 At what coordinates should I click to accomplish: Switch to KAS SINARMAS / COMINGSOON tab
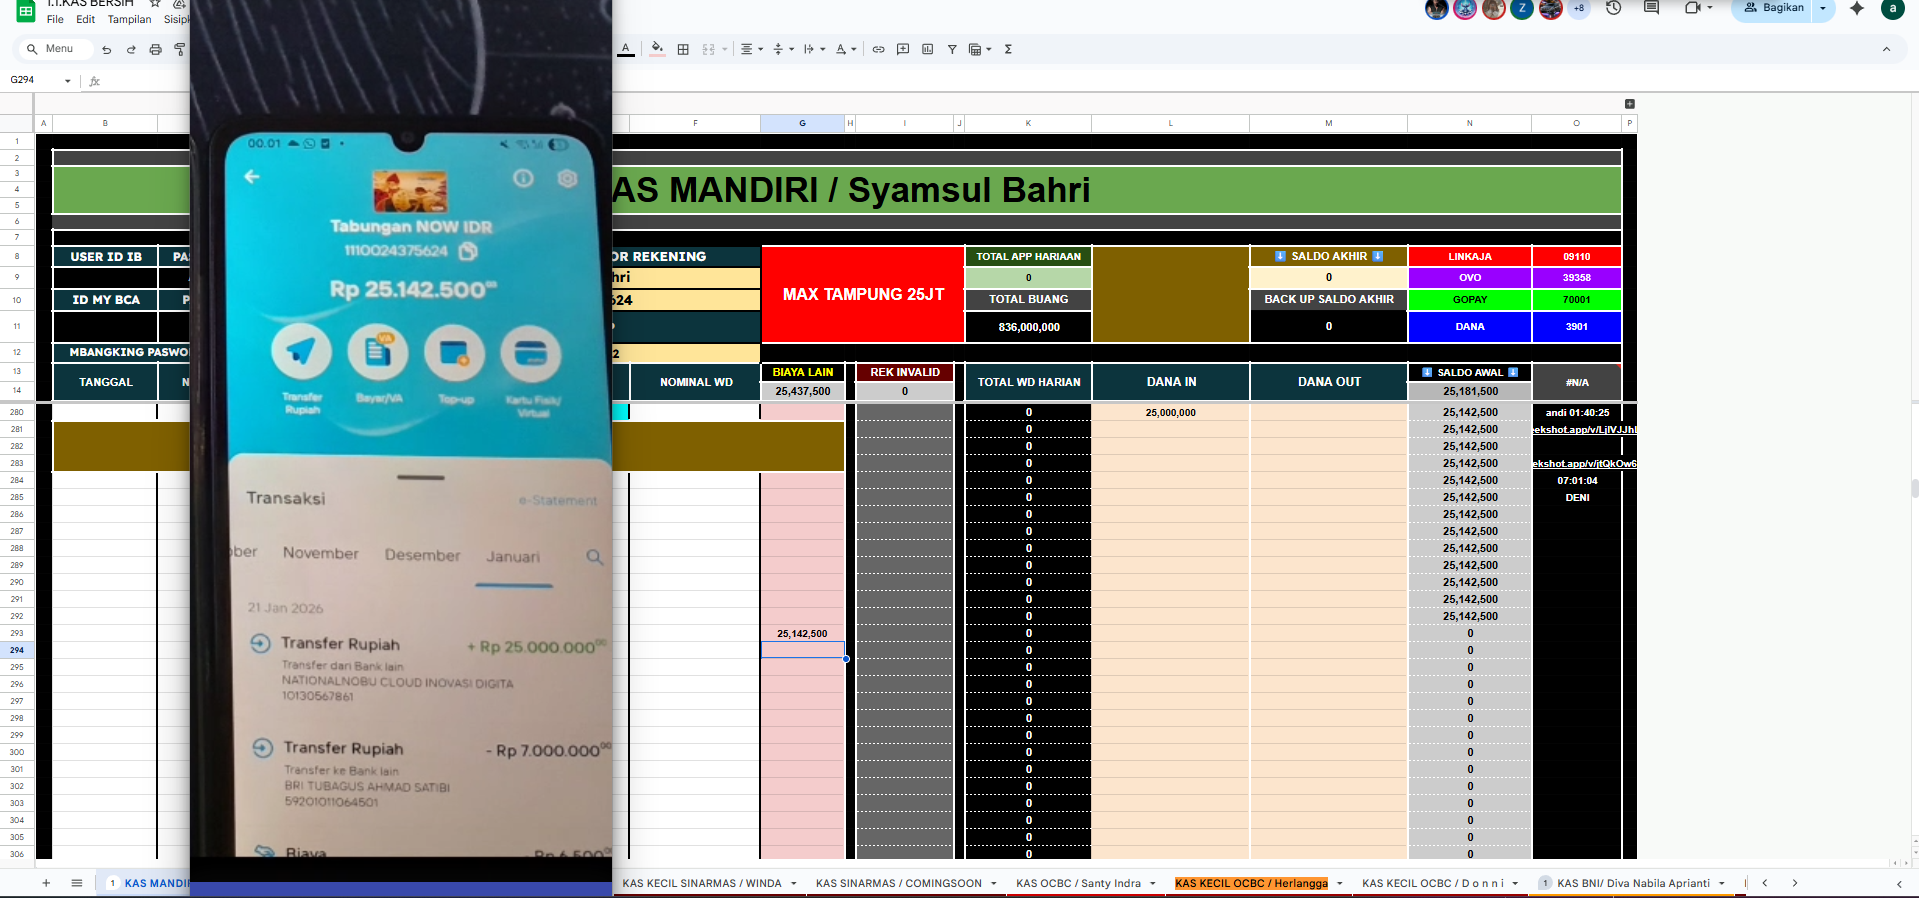pyautogui.click(x=899, y=883)
